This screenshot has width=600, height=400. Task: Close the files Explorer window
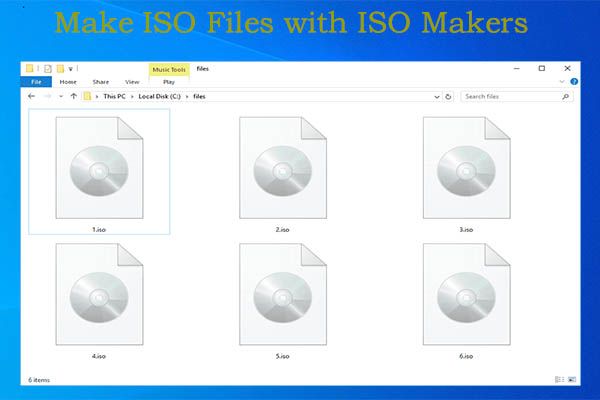click(567, 69)
